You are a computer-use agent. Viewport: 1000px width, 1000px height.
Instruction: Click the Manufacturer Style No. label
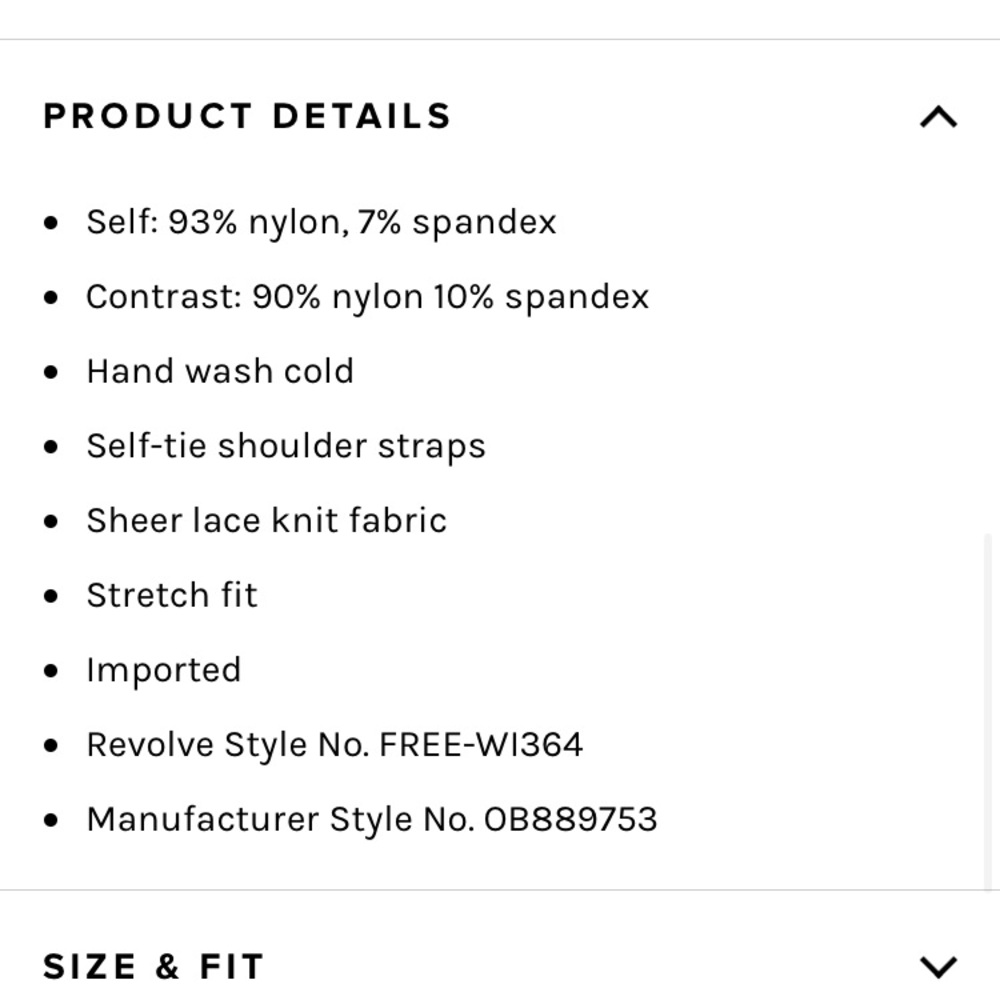[280, 820]
